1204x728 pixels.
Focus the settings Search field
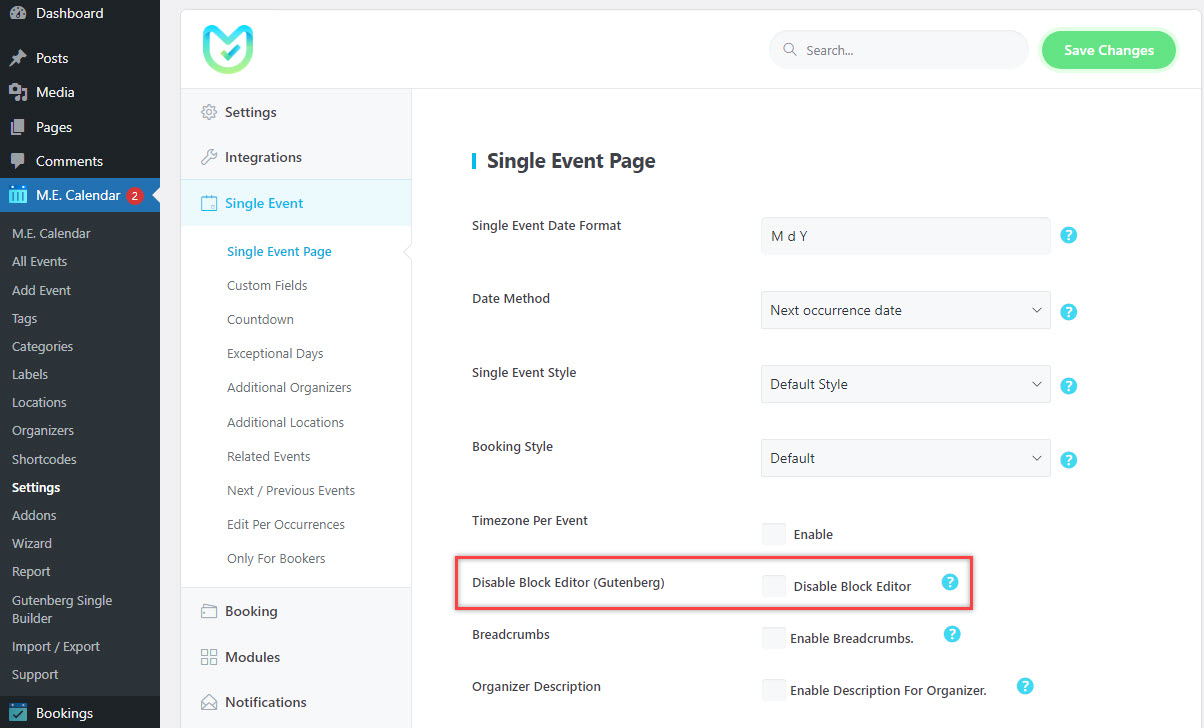click(x=898, y=50)
